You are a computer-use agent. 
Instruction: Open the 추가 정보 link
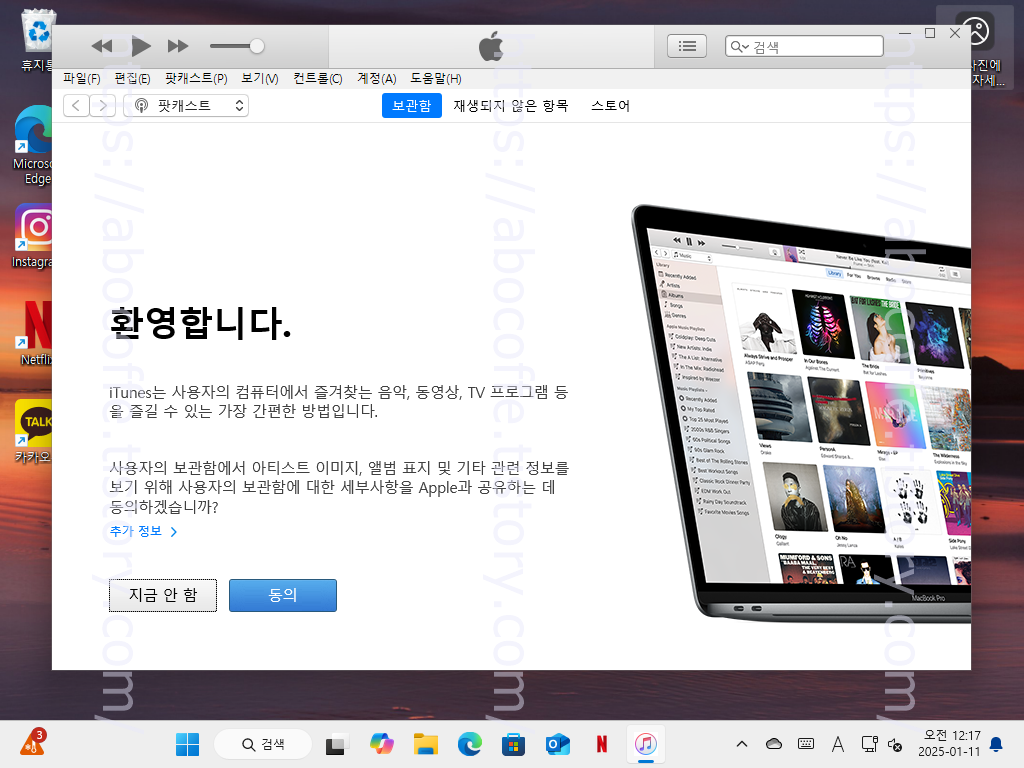point(143,532)
